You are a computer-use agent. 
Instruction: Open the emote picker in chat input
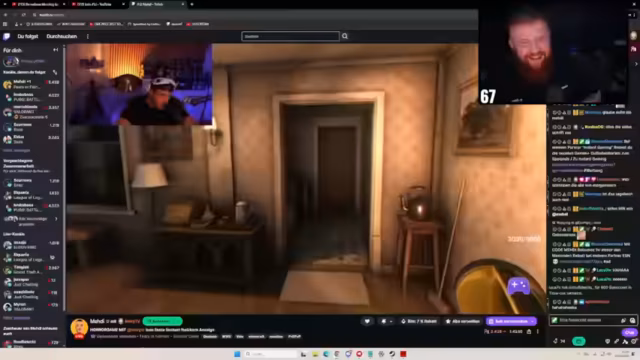tap(632, 320)
